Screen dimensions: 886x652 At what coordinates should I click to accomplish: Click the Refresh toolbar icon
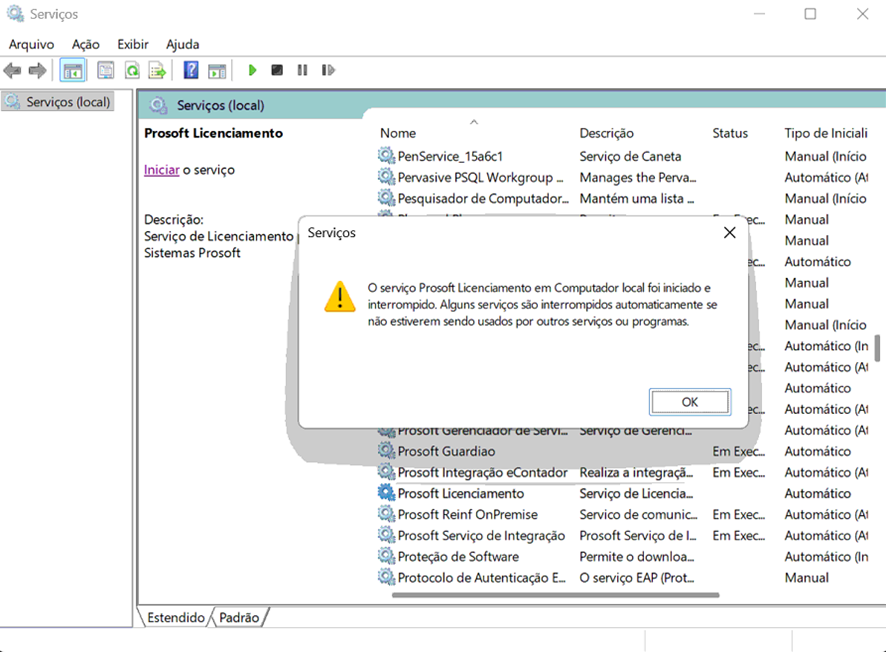(x=132, y=71)
